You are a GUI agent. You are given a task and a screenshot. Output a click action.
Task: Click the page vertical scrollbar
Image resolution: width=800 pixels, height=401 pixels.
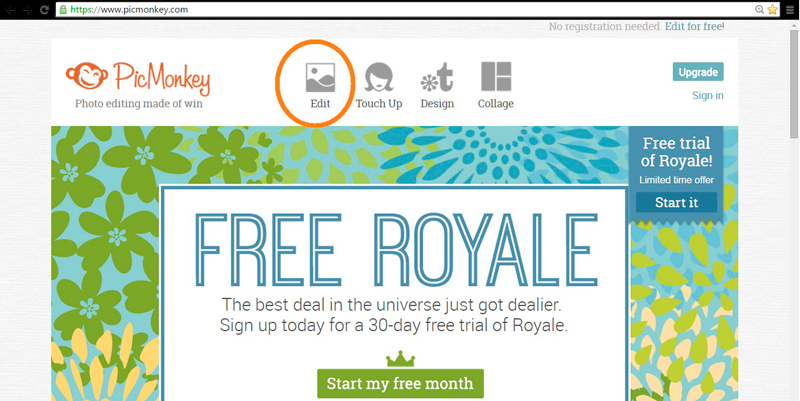coord(794,210)
